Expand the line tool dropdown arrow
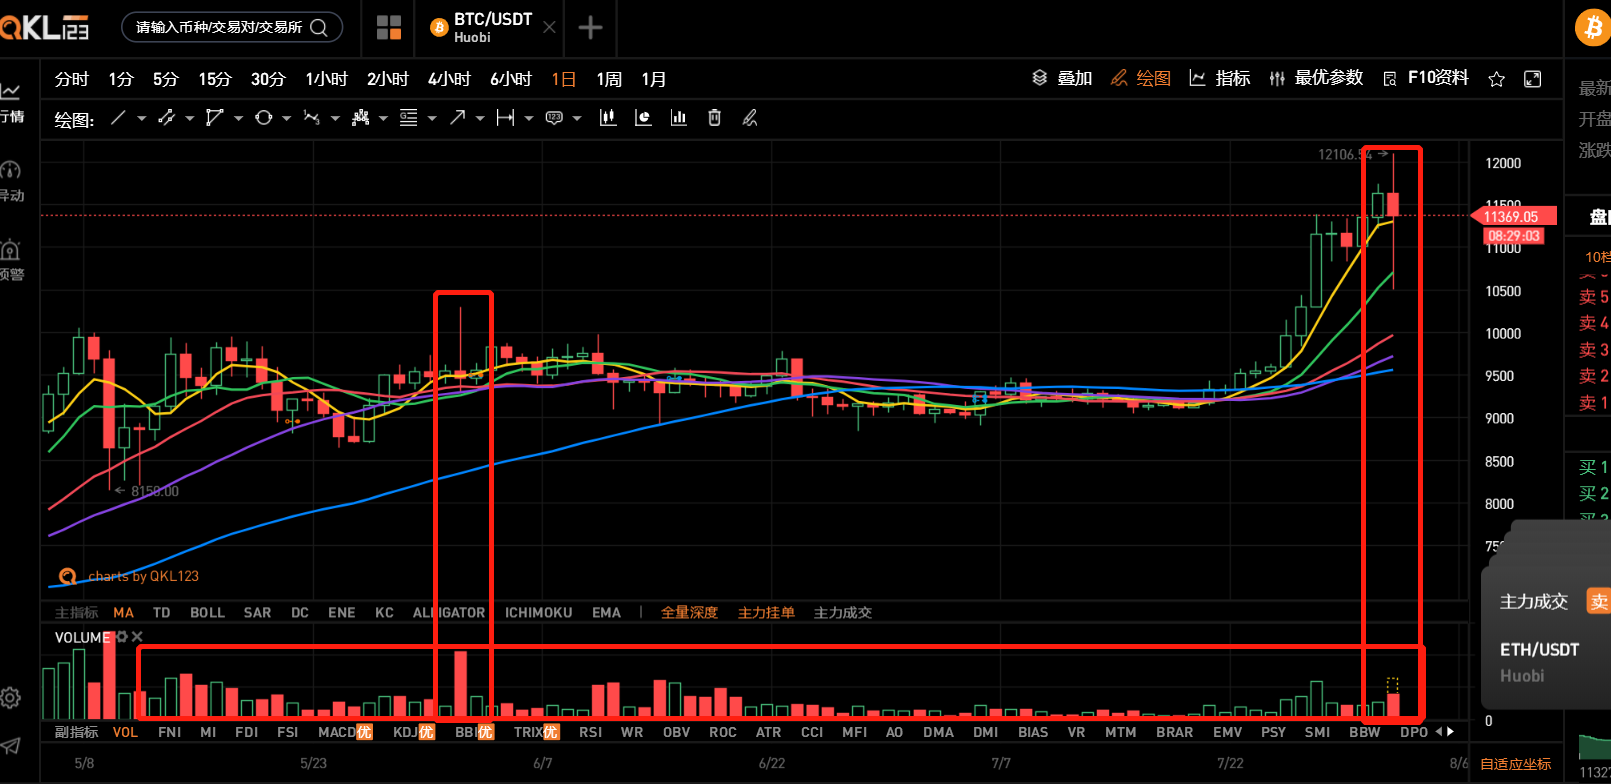Viewport: 1611px width, 784px height. pos(141,119)
